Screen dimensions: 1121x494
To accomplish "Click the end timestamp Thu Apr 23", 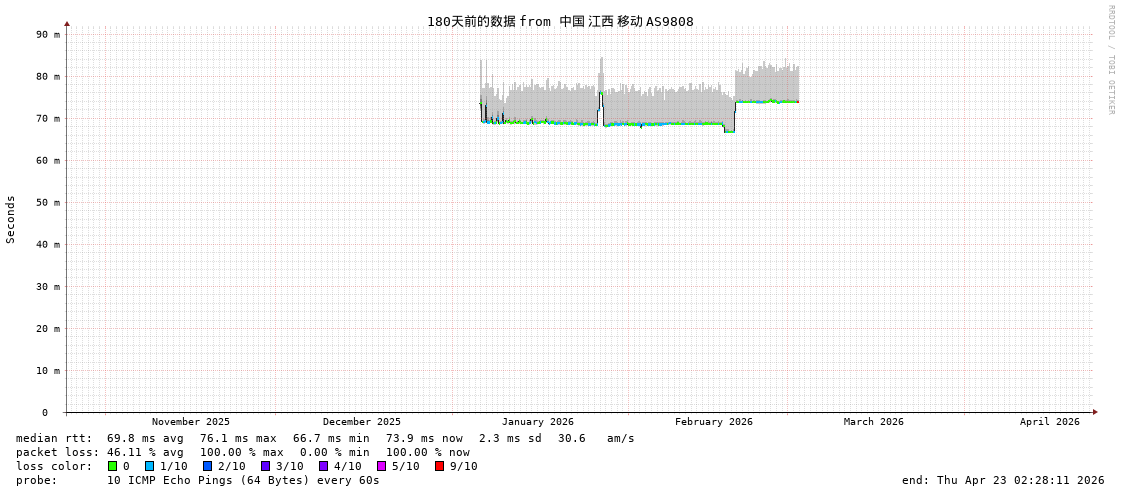I will [1002, 480].
